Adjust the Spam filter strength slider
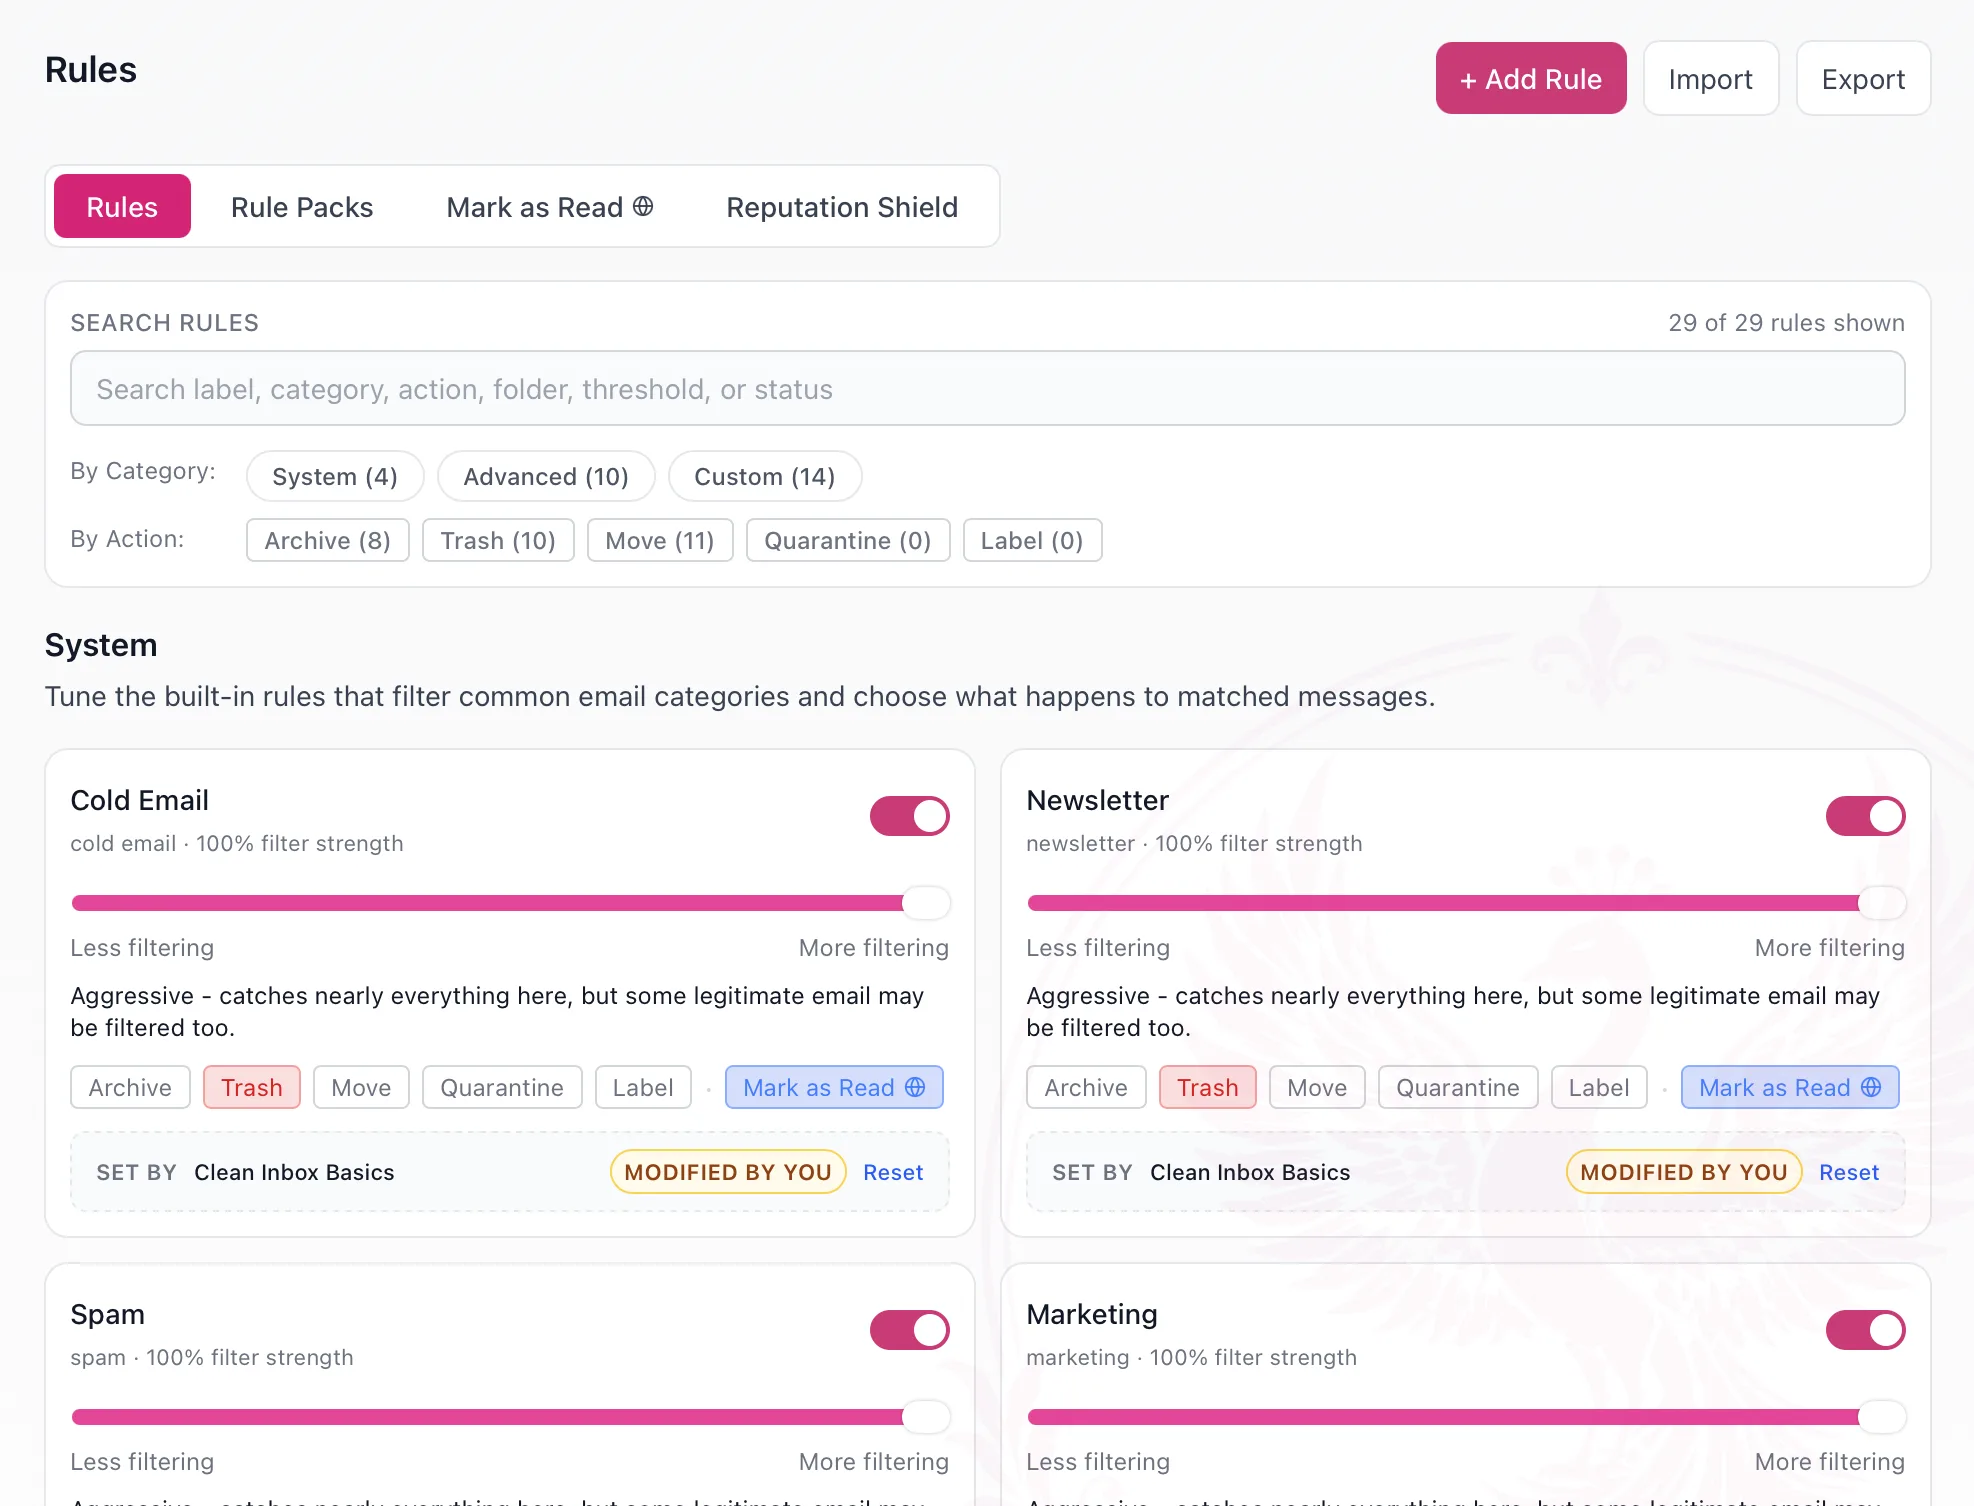The image size is (1974, 1506). coord(510,1416)
